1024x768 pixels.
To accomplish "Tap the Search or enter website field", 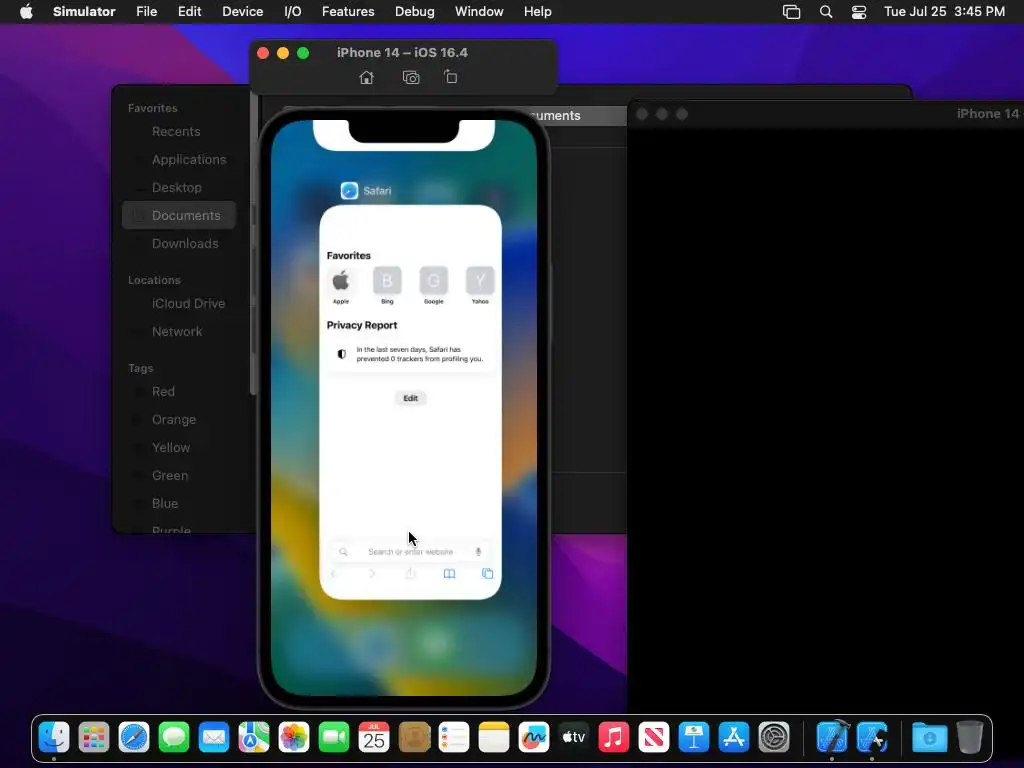I will [x=410, y=552].
